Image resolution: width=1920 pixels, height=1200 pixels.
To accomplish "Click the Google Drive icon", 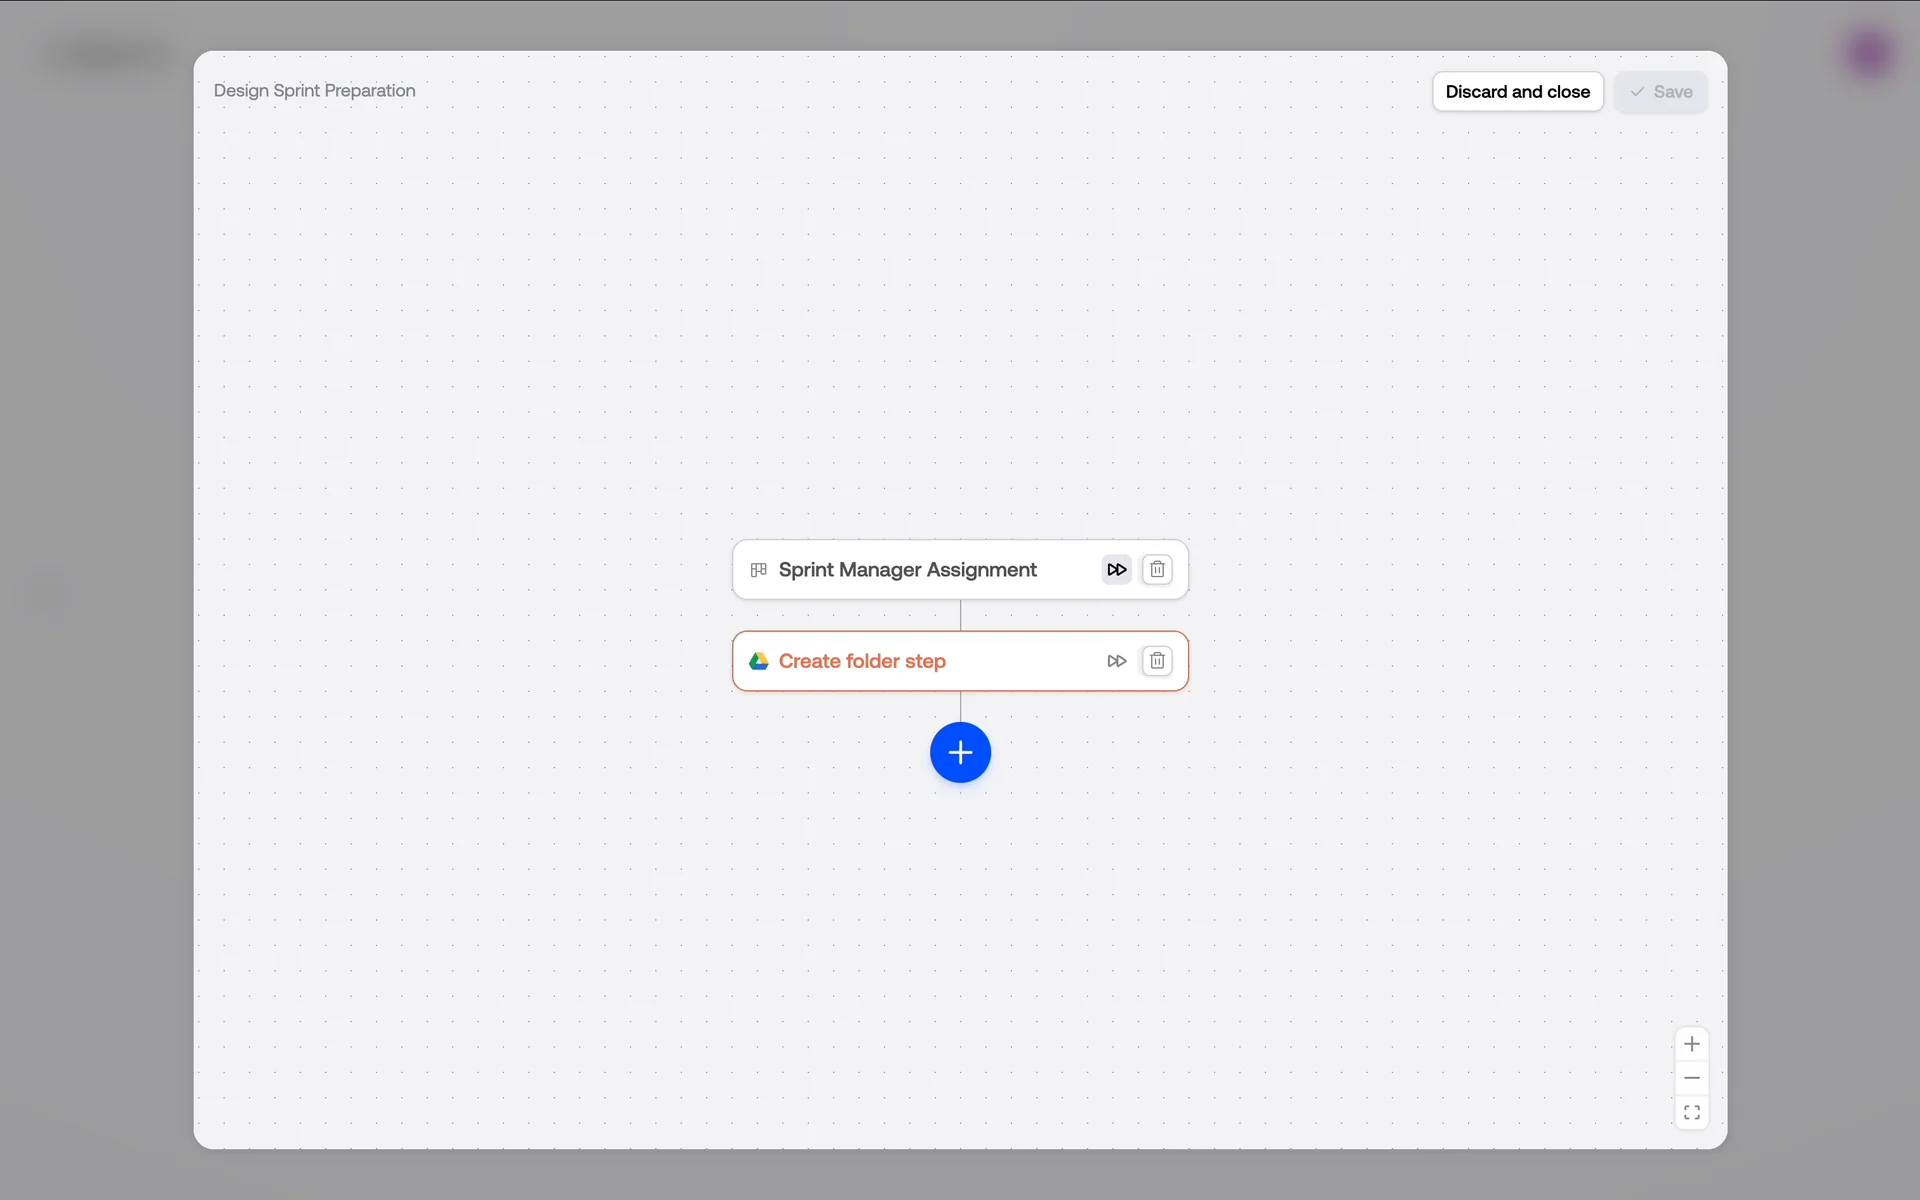I will pos(759,661).
